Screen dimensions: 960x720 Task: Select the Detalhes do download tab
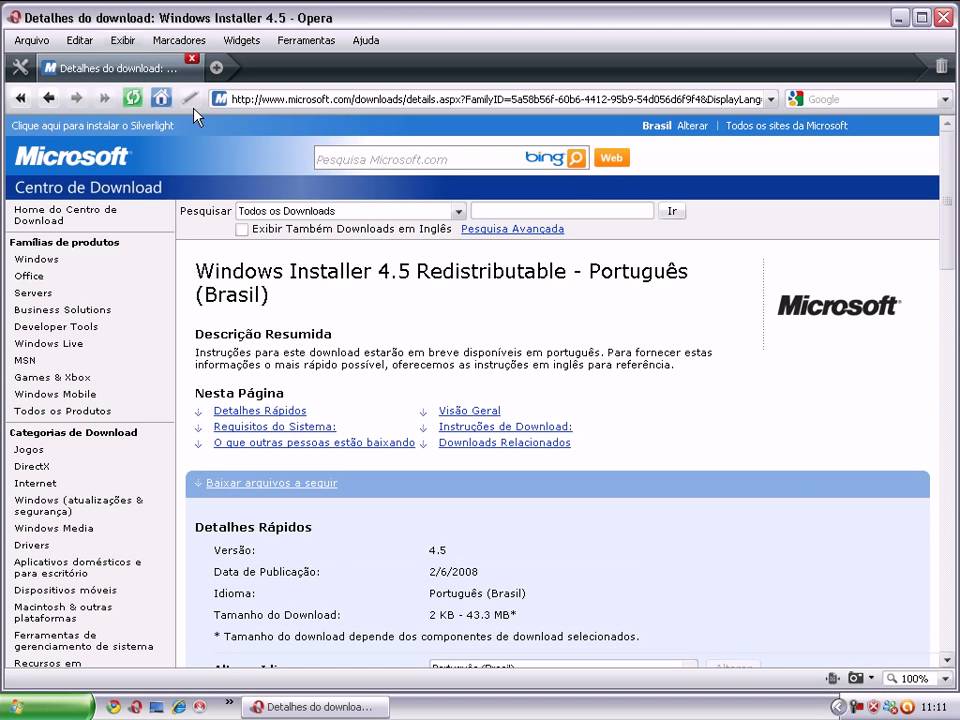pyautogui.click(x=118, y=68)
